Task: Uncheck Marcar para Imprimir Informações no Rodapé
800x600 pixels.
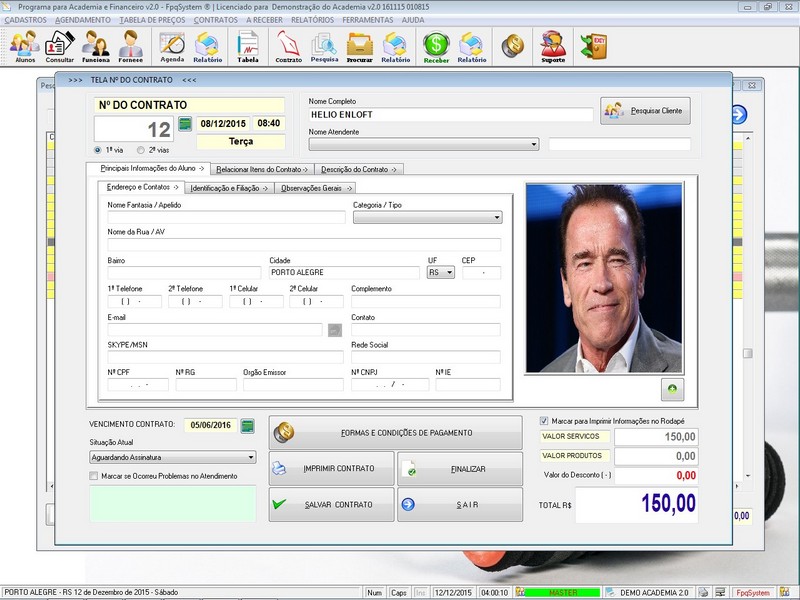Action: click(x=544, y=421)
